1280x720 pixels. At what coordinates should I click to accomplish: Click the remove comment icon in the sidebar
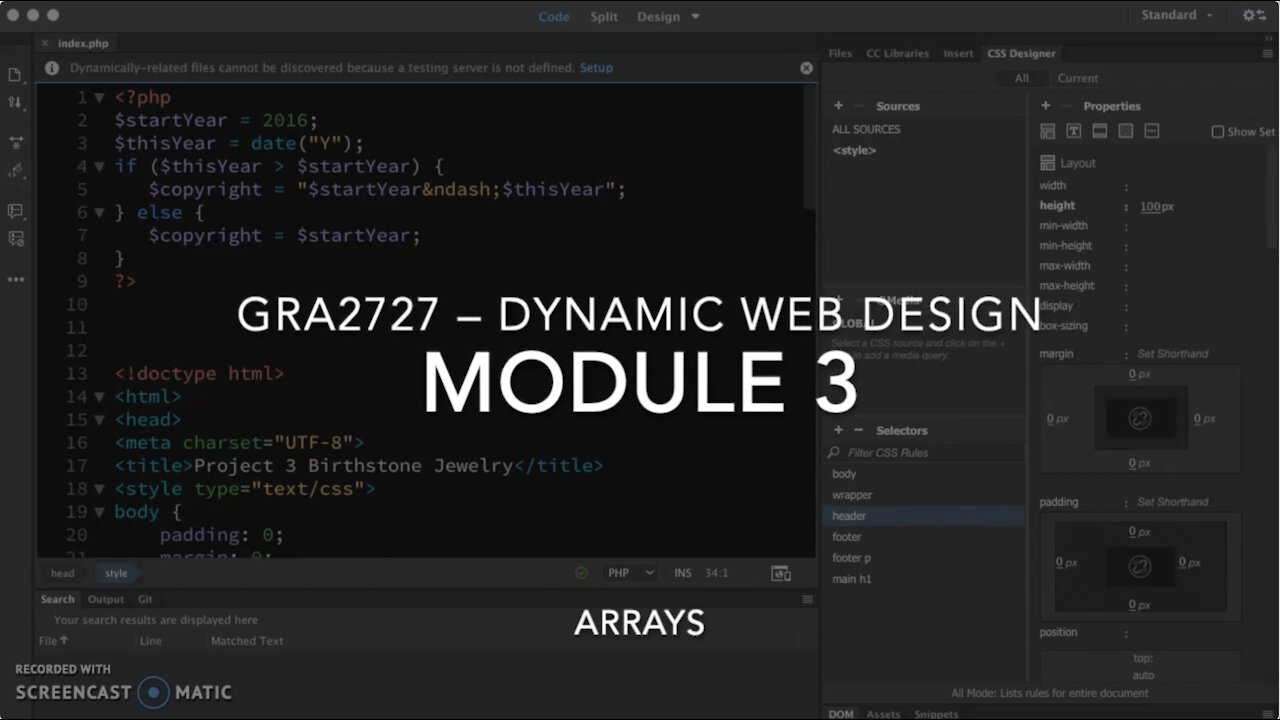[15, 238]
